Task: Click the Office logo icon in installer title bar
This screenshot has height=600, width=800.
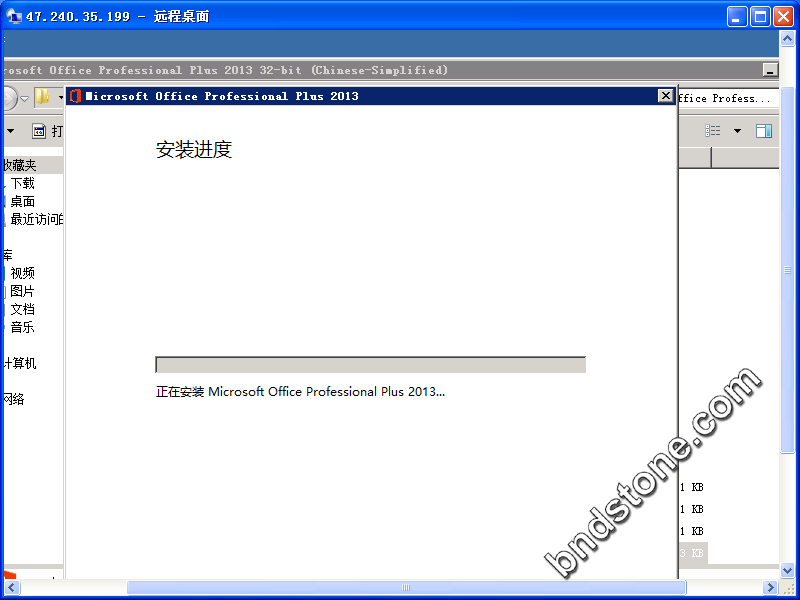Action: (75, 96)
